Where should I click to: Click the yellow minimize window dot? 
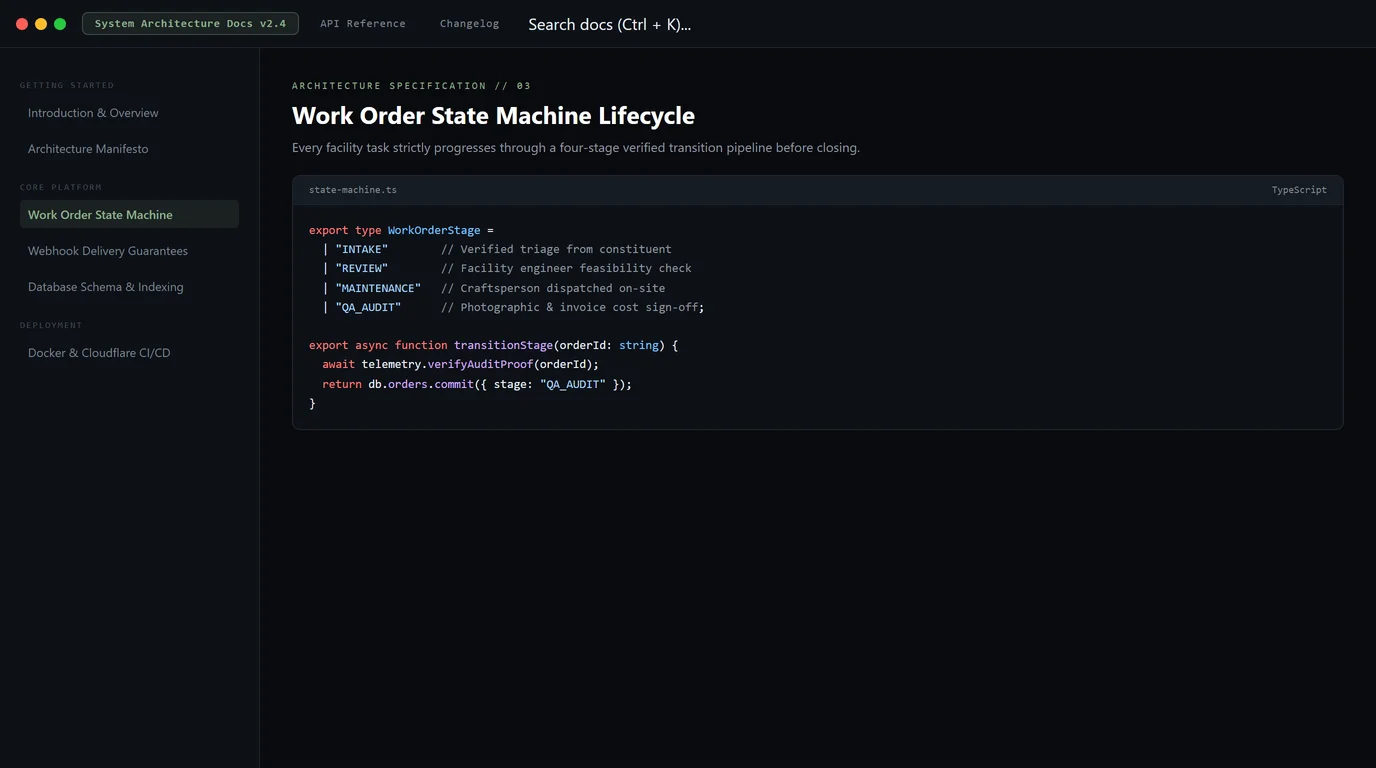pos(41,24)
